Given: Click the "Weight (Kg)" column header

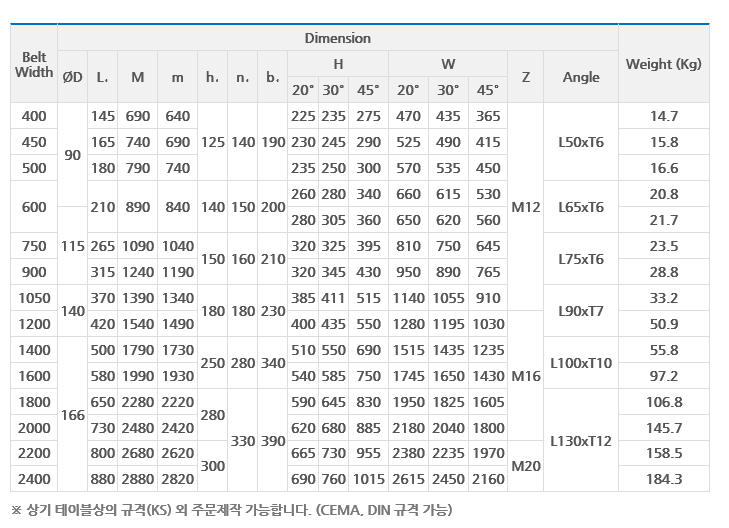Looking at the screenshot, I should click(x=663, y=64).
